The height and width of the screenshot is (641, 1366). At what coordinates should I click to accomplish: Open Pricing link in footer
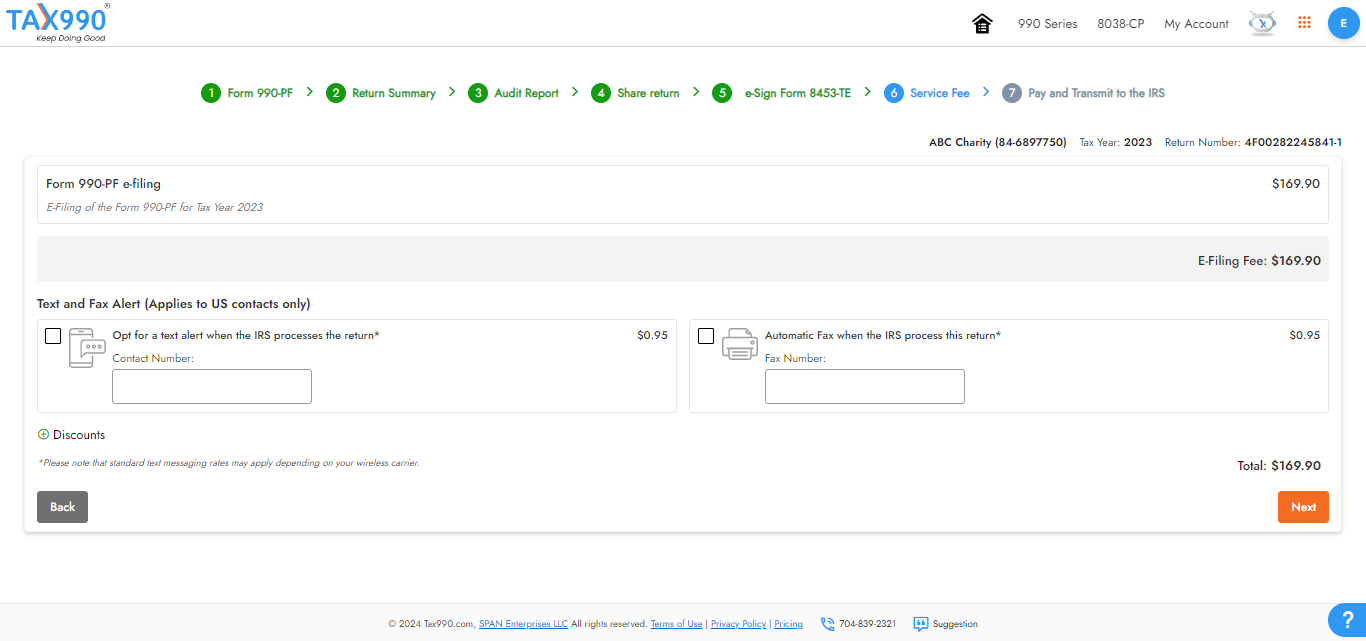click(x=788, y=624)
